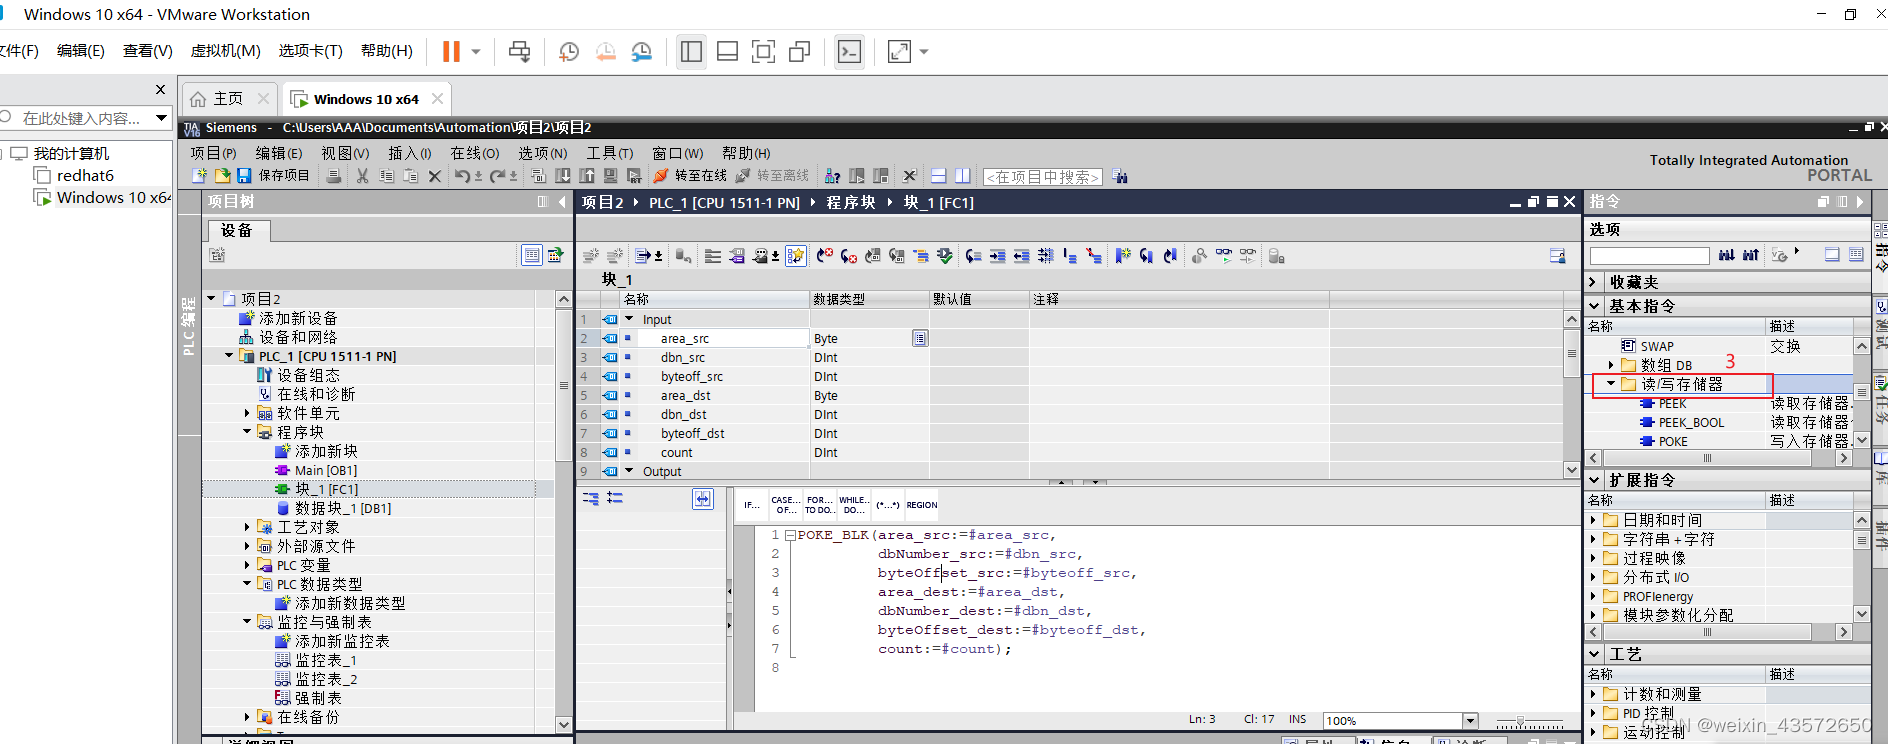This screenshot has height=744, width=1888.
Task: Open VMware 虚拟机(M) menu
Action: [x=225, y=51]
